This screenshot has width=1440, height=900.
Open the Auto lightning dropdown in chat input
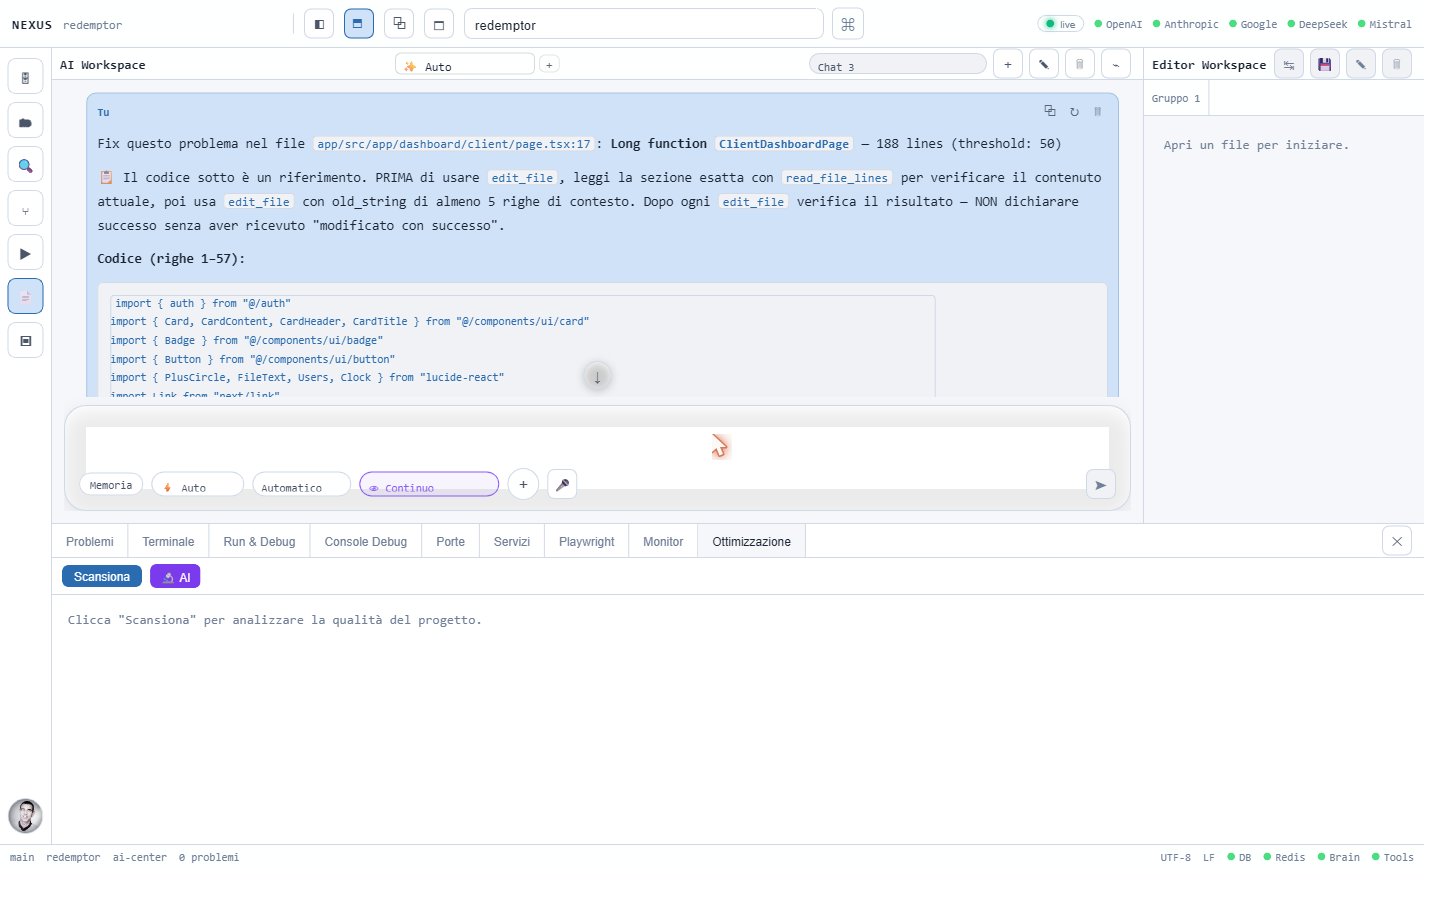(x=198, y=485)
